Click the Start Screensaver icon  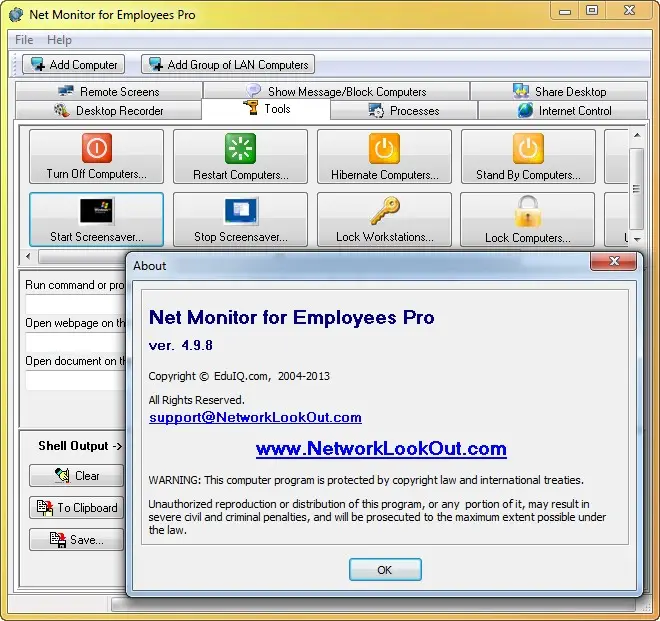click(96, 211)
